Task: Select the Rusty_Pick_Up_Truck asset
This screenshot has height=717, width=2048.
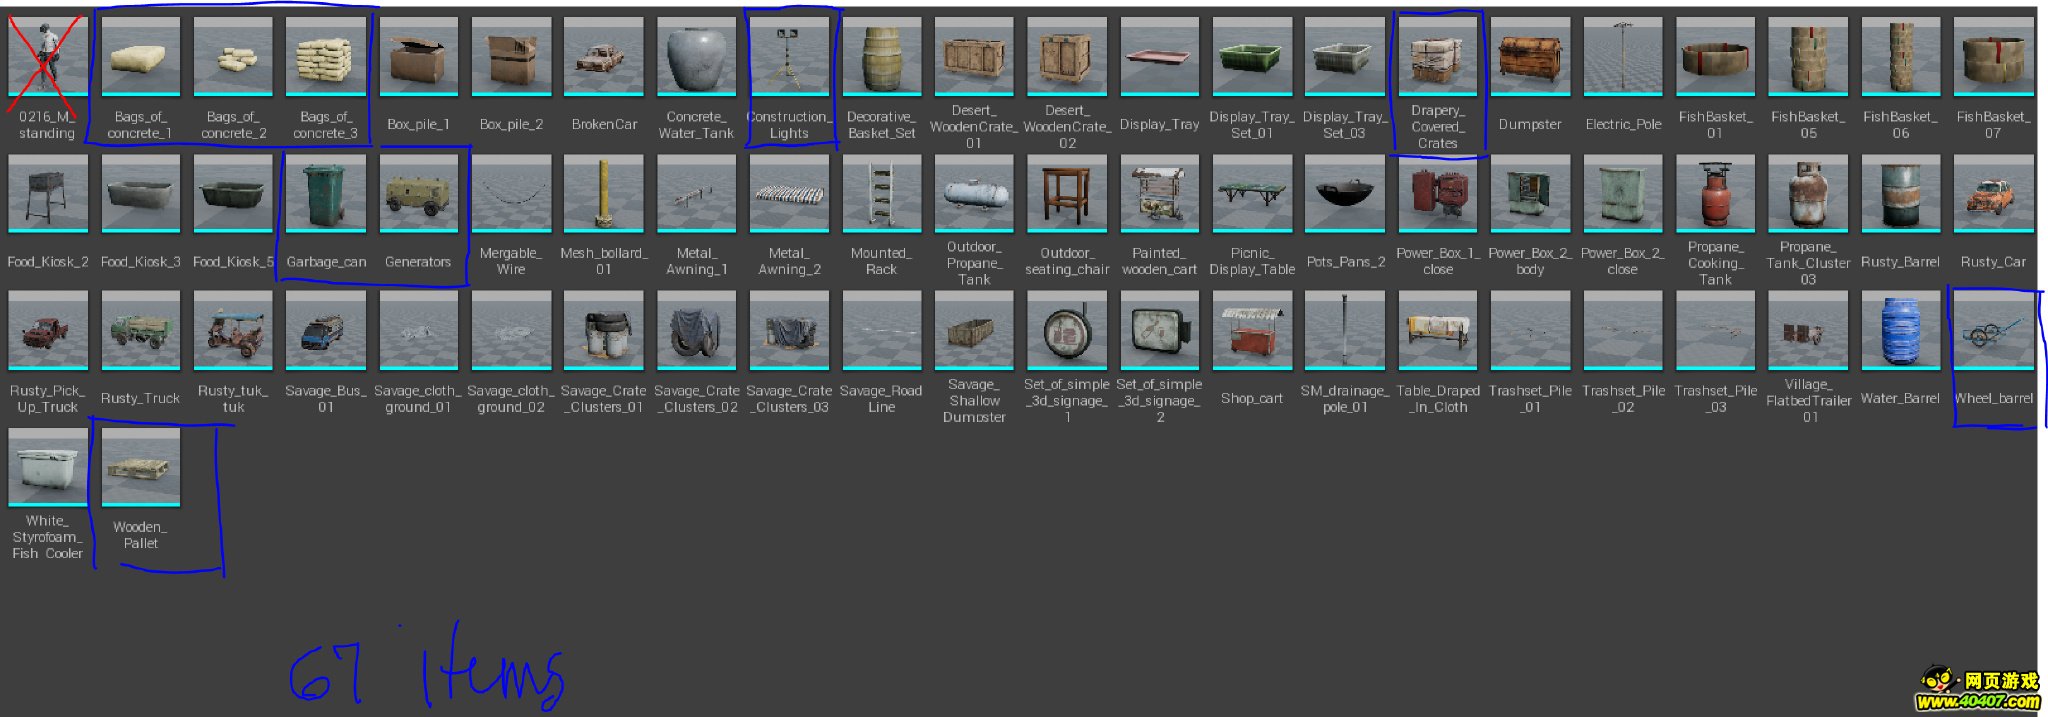Action: pyautogui.click(x=47, y=330)
